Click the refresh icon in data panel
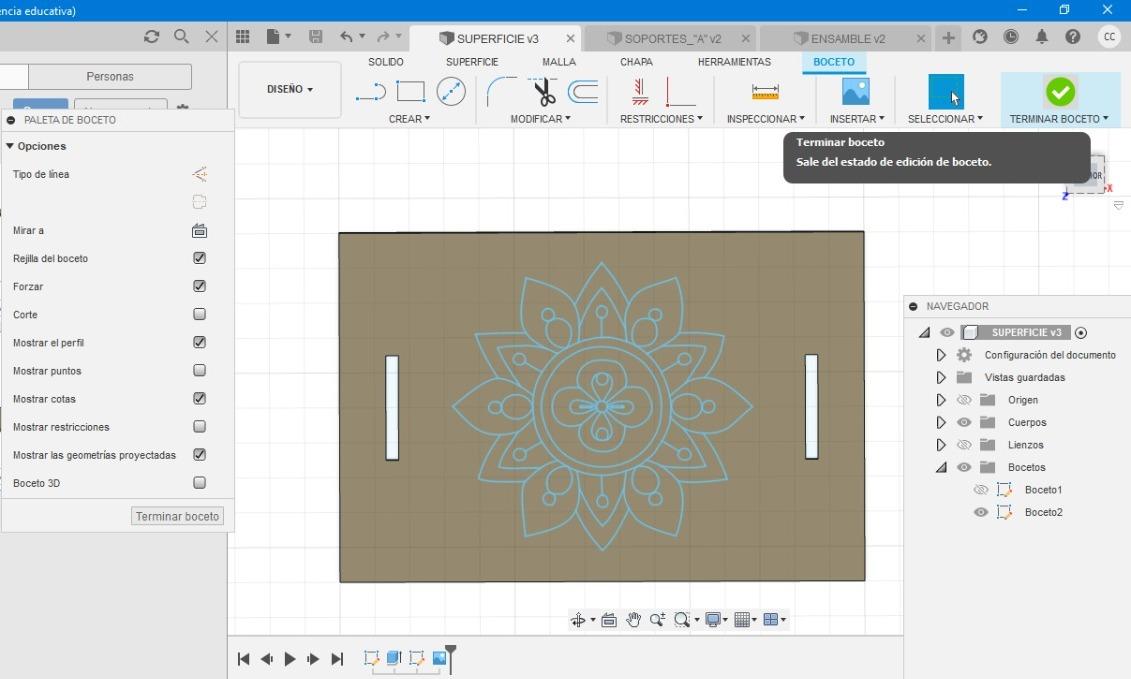This screenshot has width=1131, height=679. click(x=151, y=36)
